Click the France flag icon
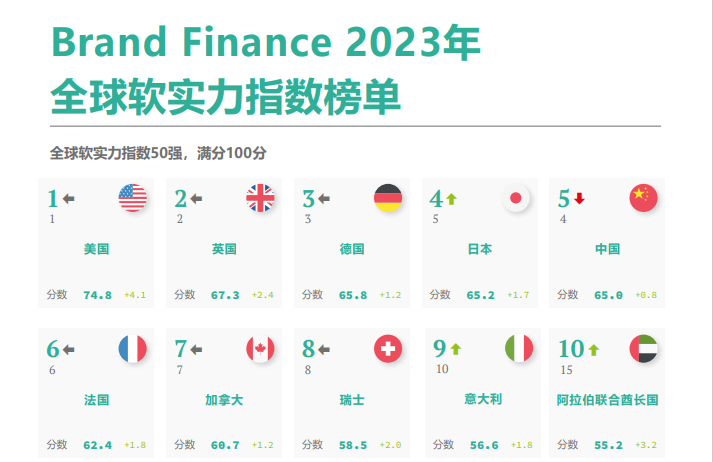 (133, 349)
